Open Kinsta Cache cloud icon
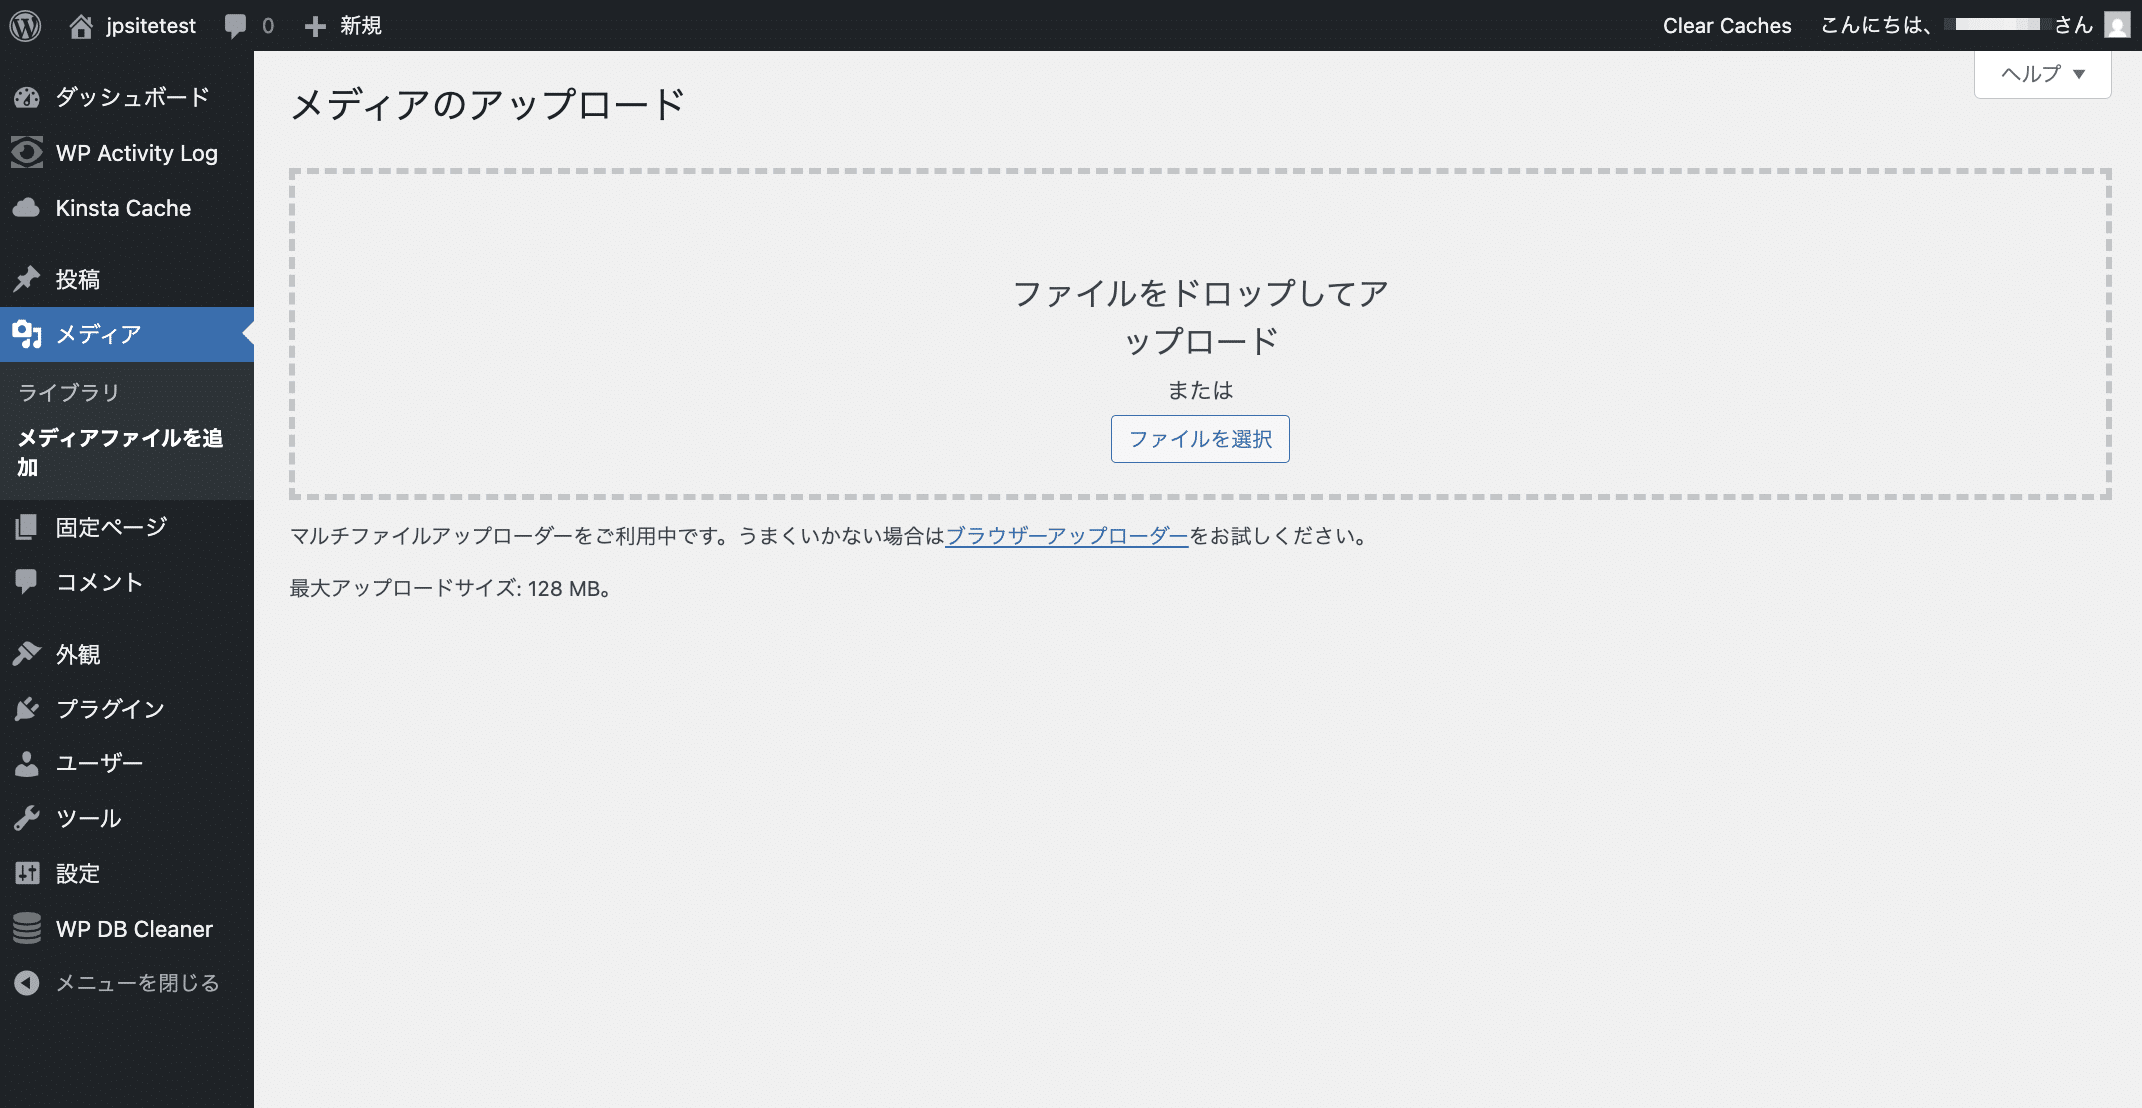The image size is (2142, 1108). coord(27,208)
